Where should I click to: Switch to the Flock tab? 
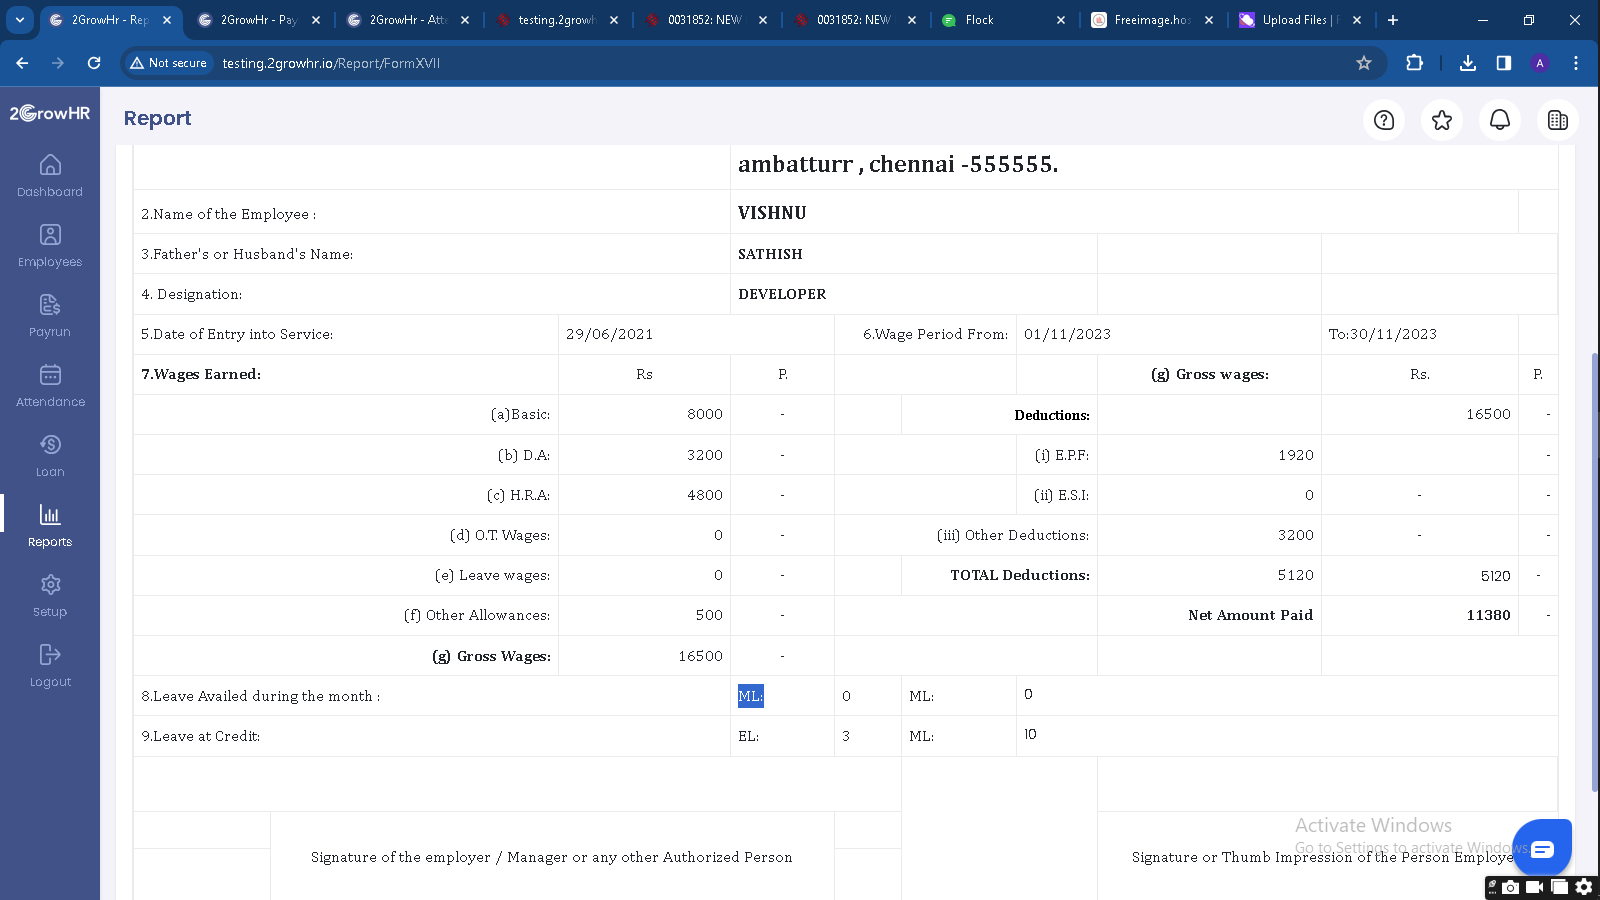click(x=1005, y=20)
